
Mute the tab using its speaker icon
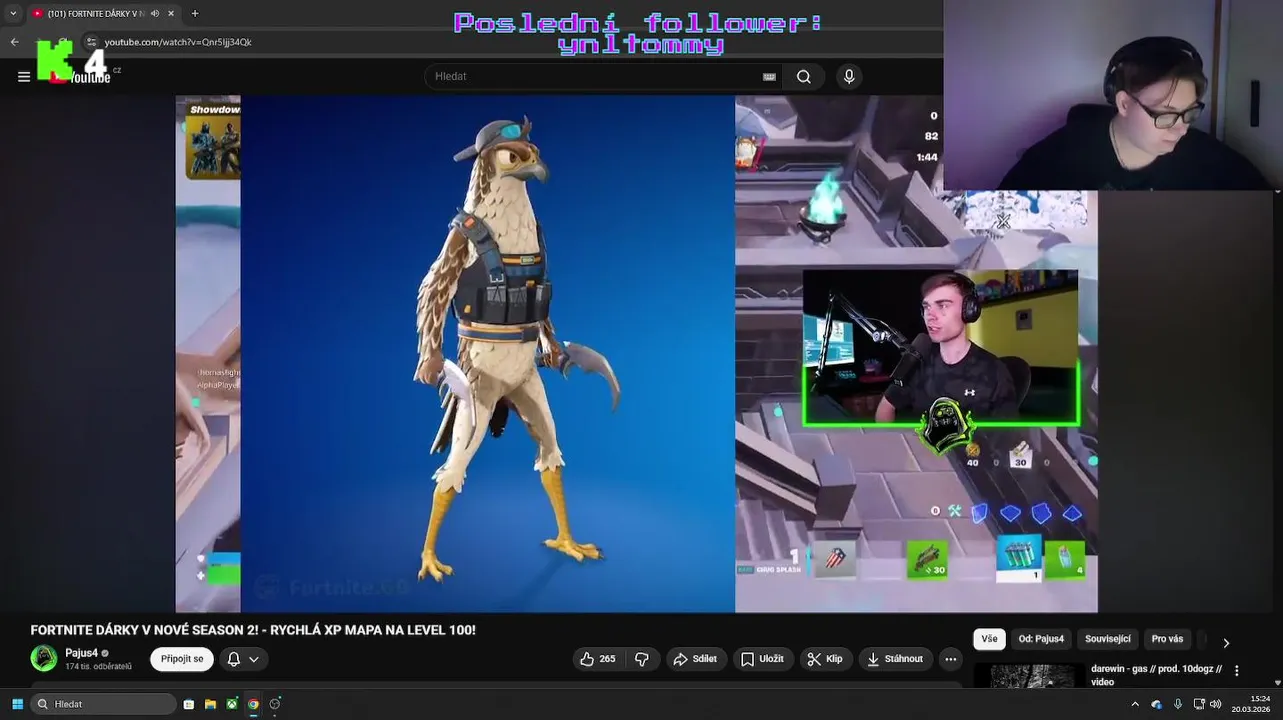(155, 13)
